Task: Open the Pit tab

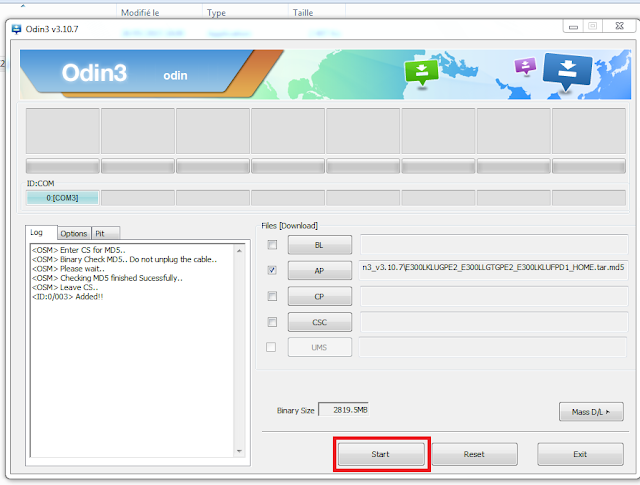Action: pyautogui.click(x=105, y=234)
